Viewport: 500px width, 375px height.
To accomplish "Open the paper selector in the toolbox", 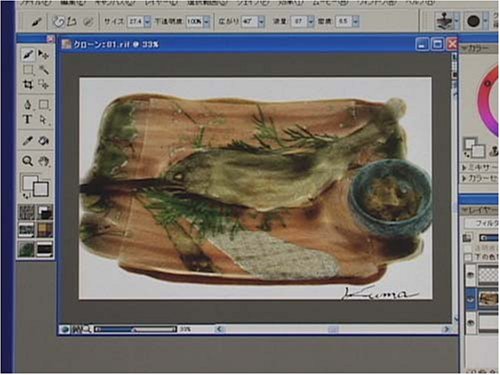I will pos(27,212).
